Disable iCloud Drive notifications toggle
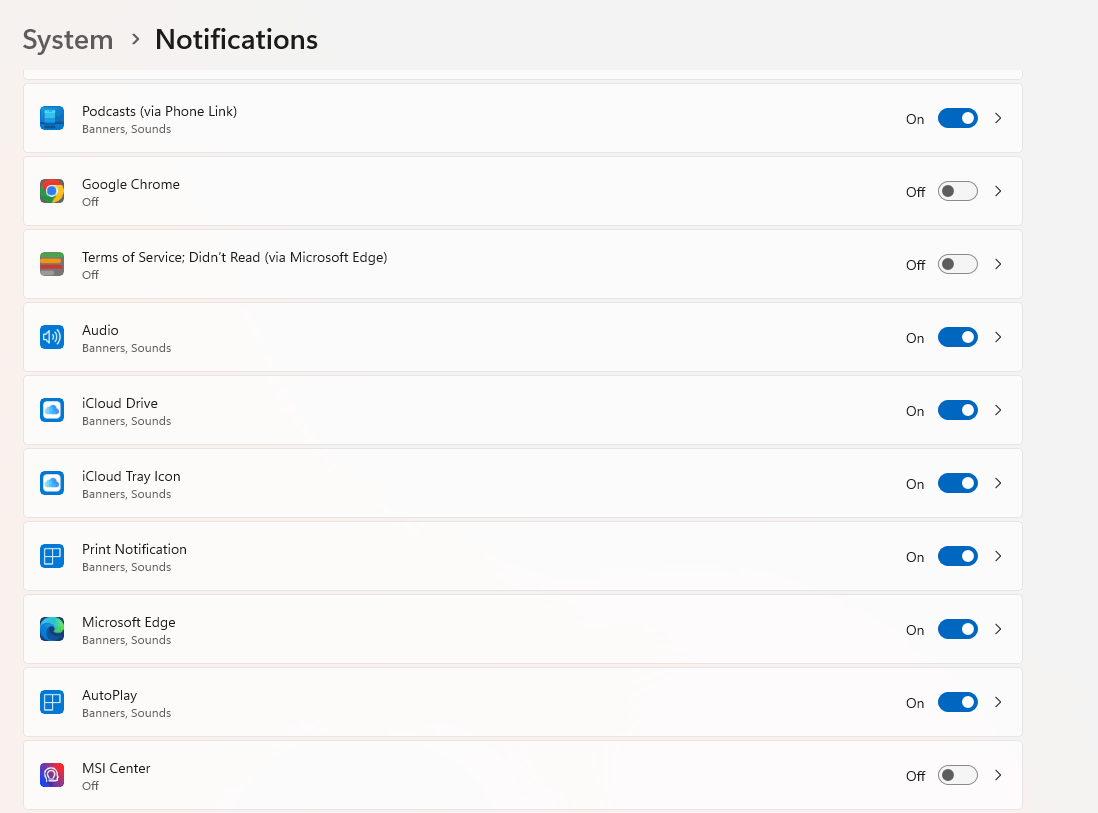The image size is (1098, 813). click(957, 410)
